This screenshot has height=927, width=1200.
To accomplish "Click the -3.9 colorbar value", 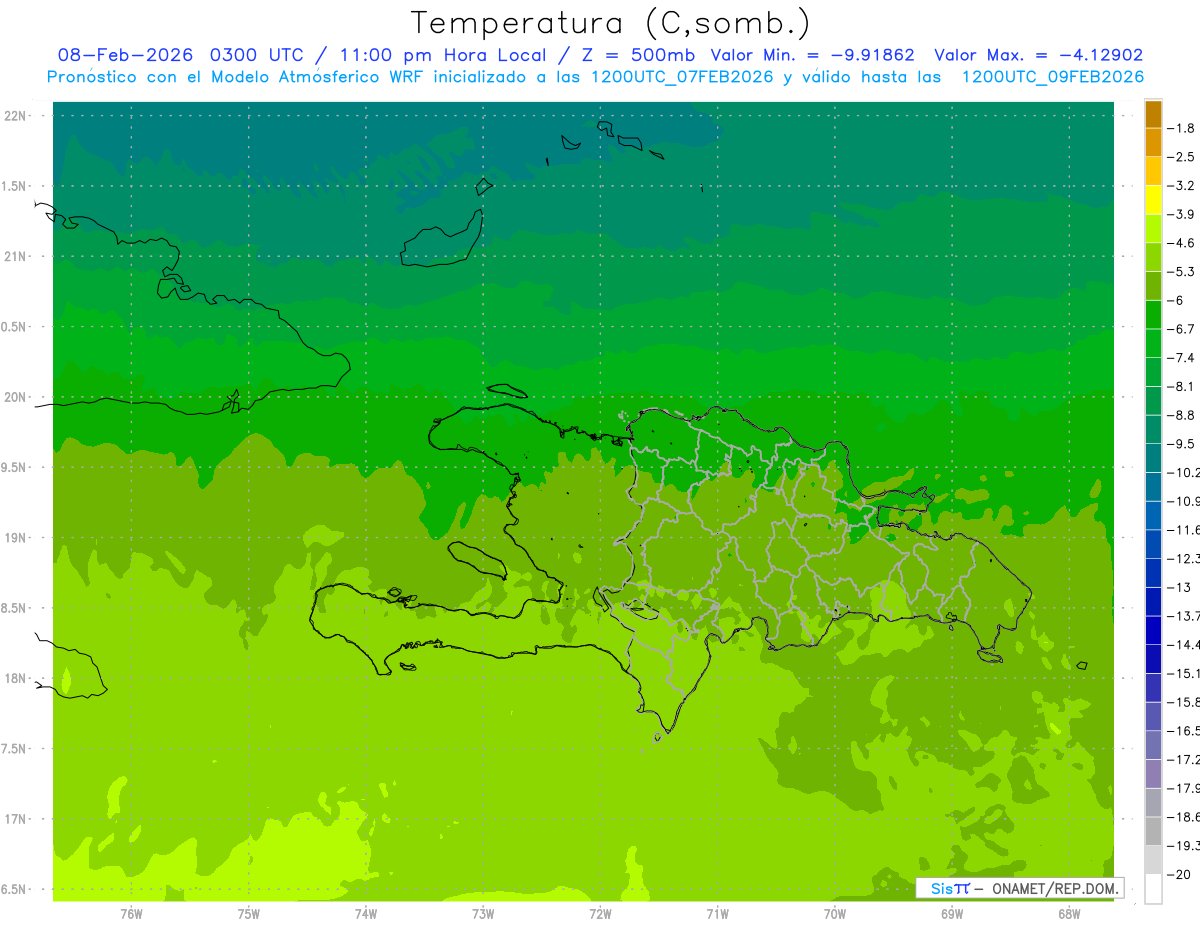I will point(1181,214).
